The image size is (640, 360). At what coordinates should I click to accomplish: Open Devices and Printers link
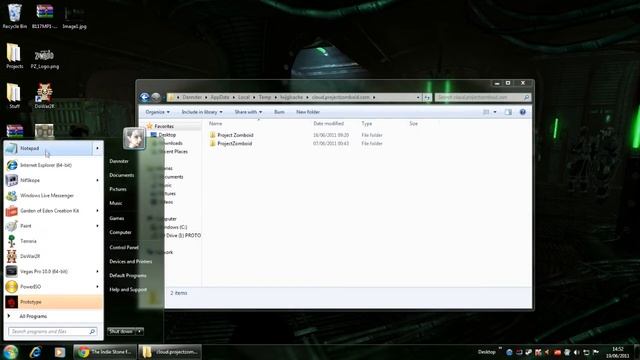coord(131,261)
